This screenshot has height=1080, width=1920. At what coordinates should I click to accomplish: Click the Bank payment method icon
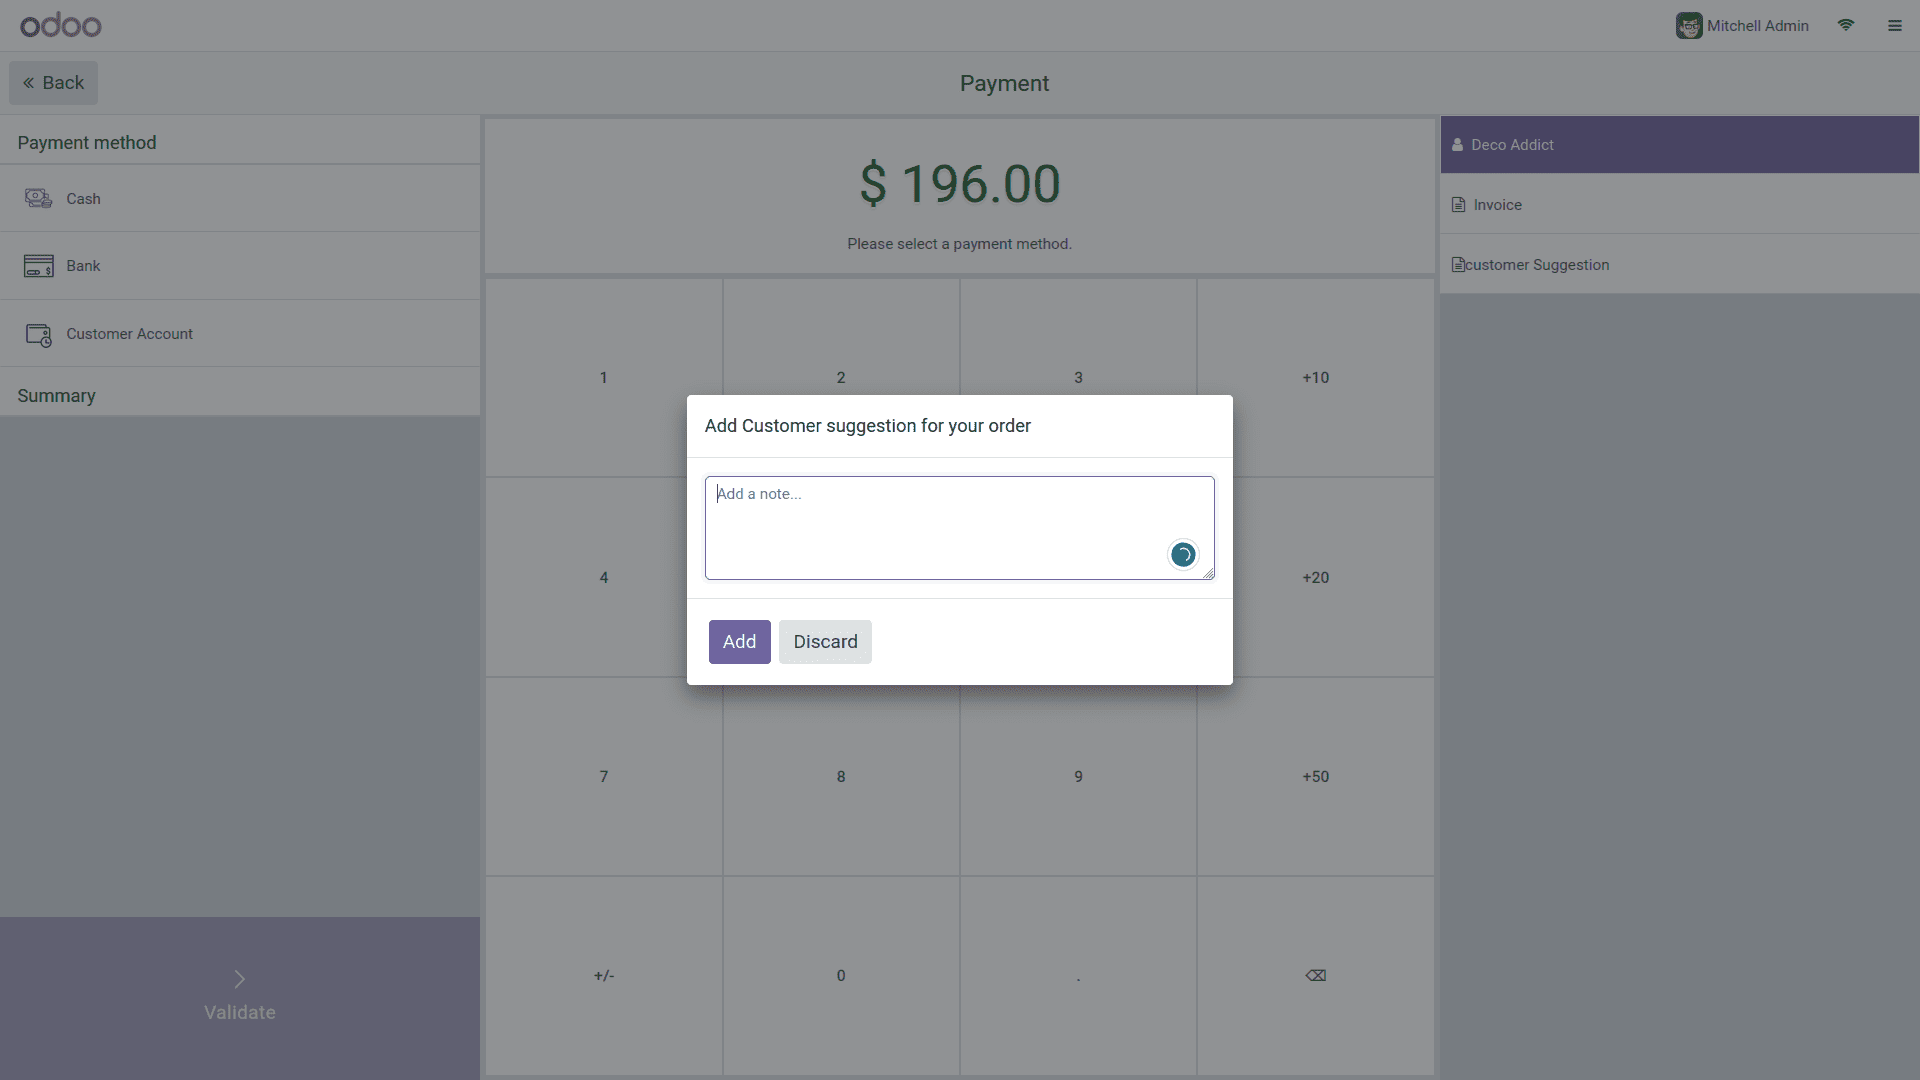tap(38, 266)
